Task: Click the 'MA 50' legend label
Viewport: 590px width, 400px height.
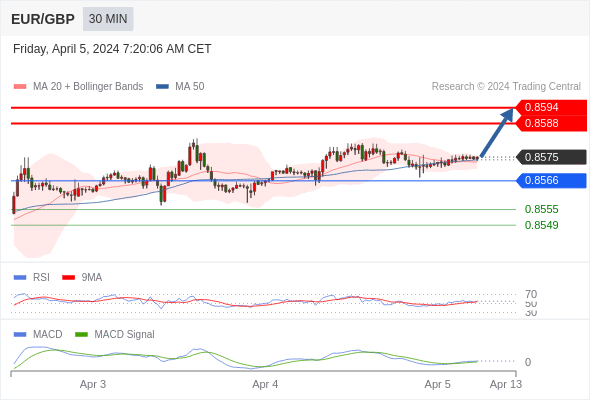Action: click(190, 87)
